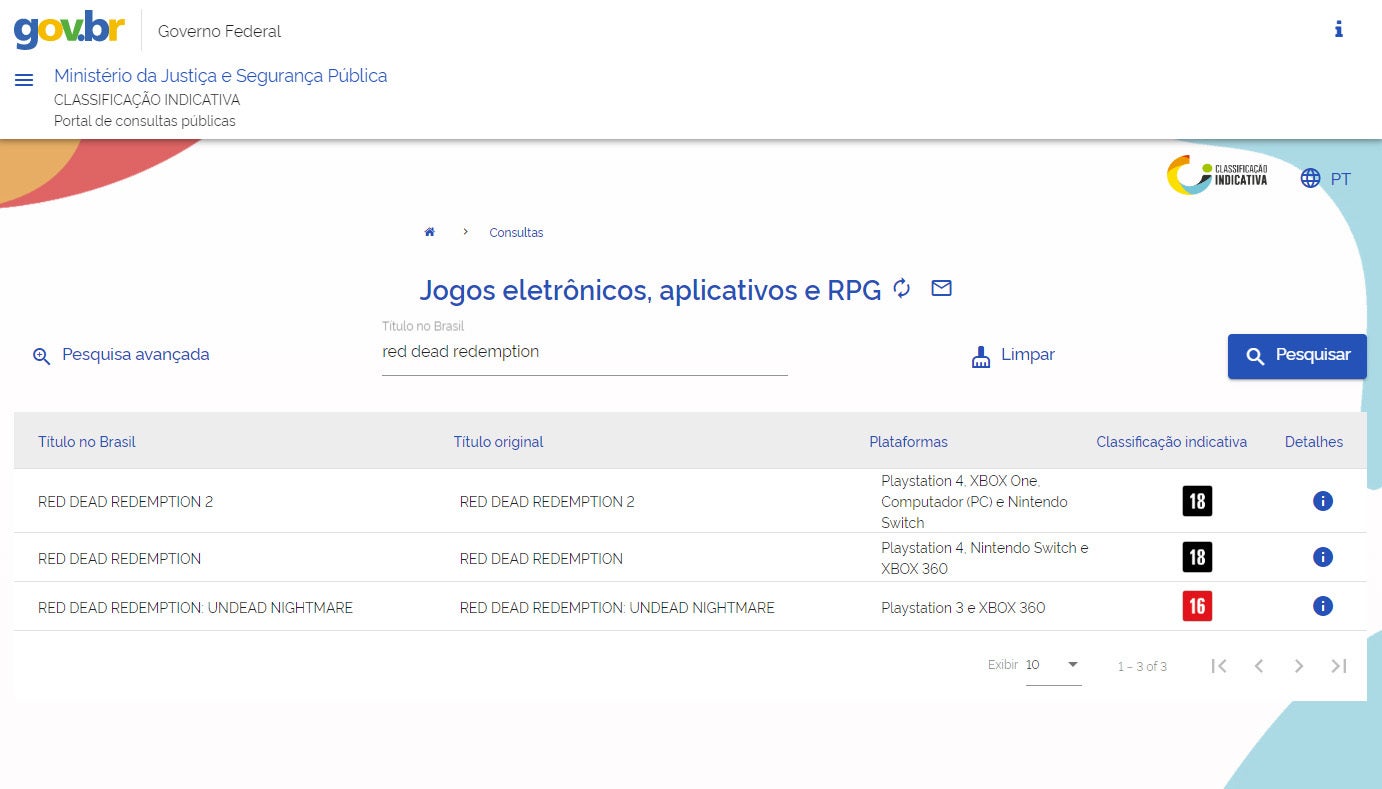Sort by the Título no Brasil column
The width and height of the screenshot is (1382, 789).
click(87, 442)
